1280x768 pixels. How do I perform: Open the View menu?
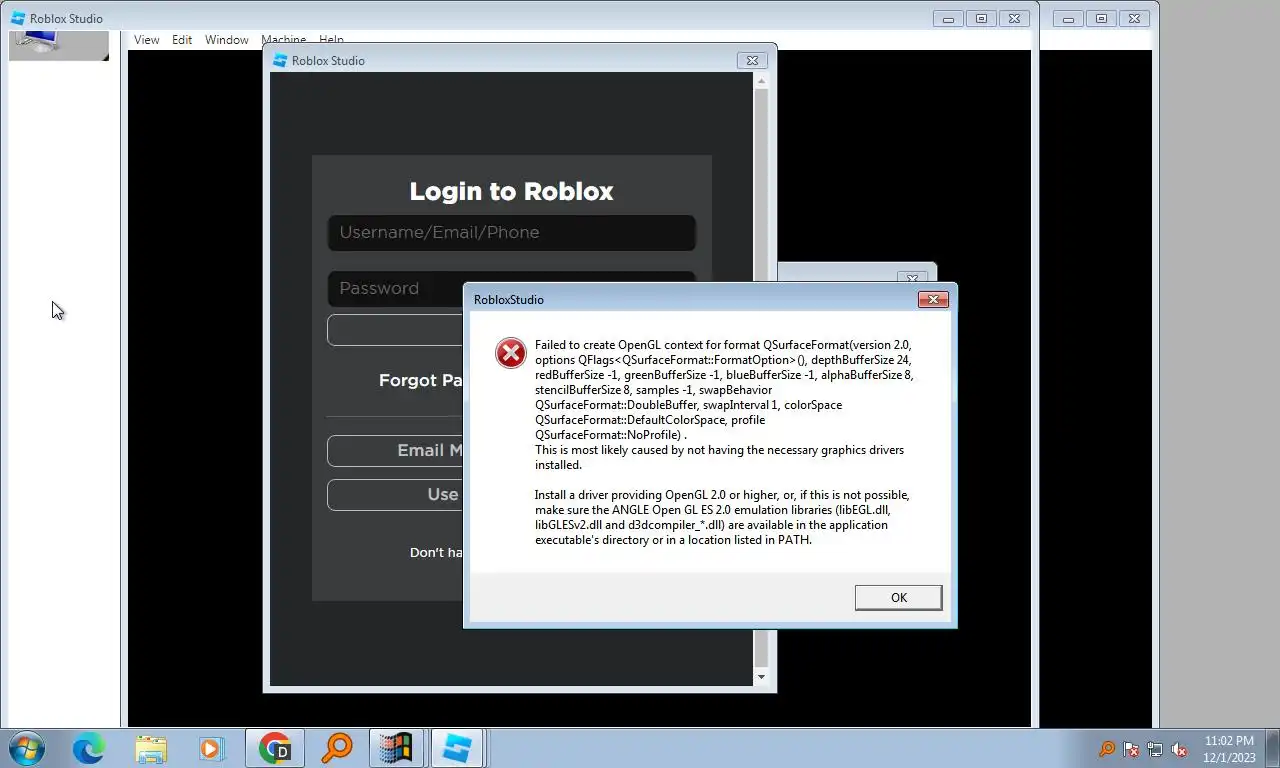[147, 40]
